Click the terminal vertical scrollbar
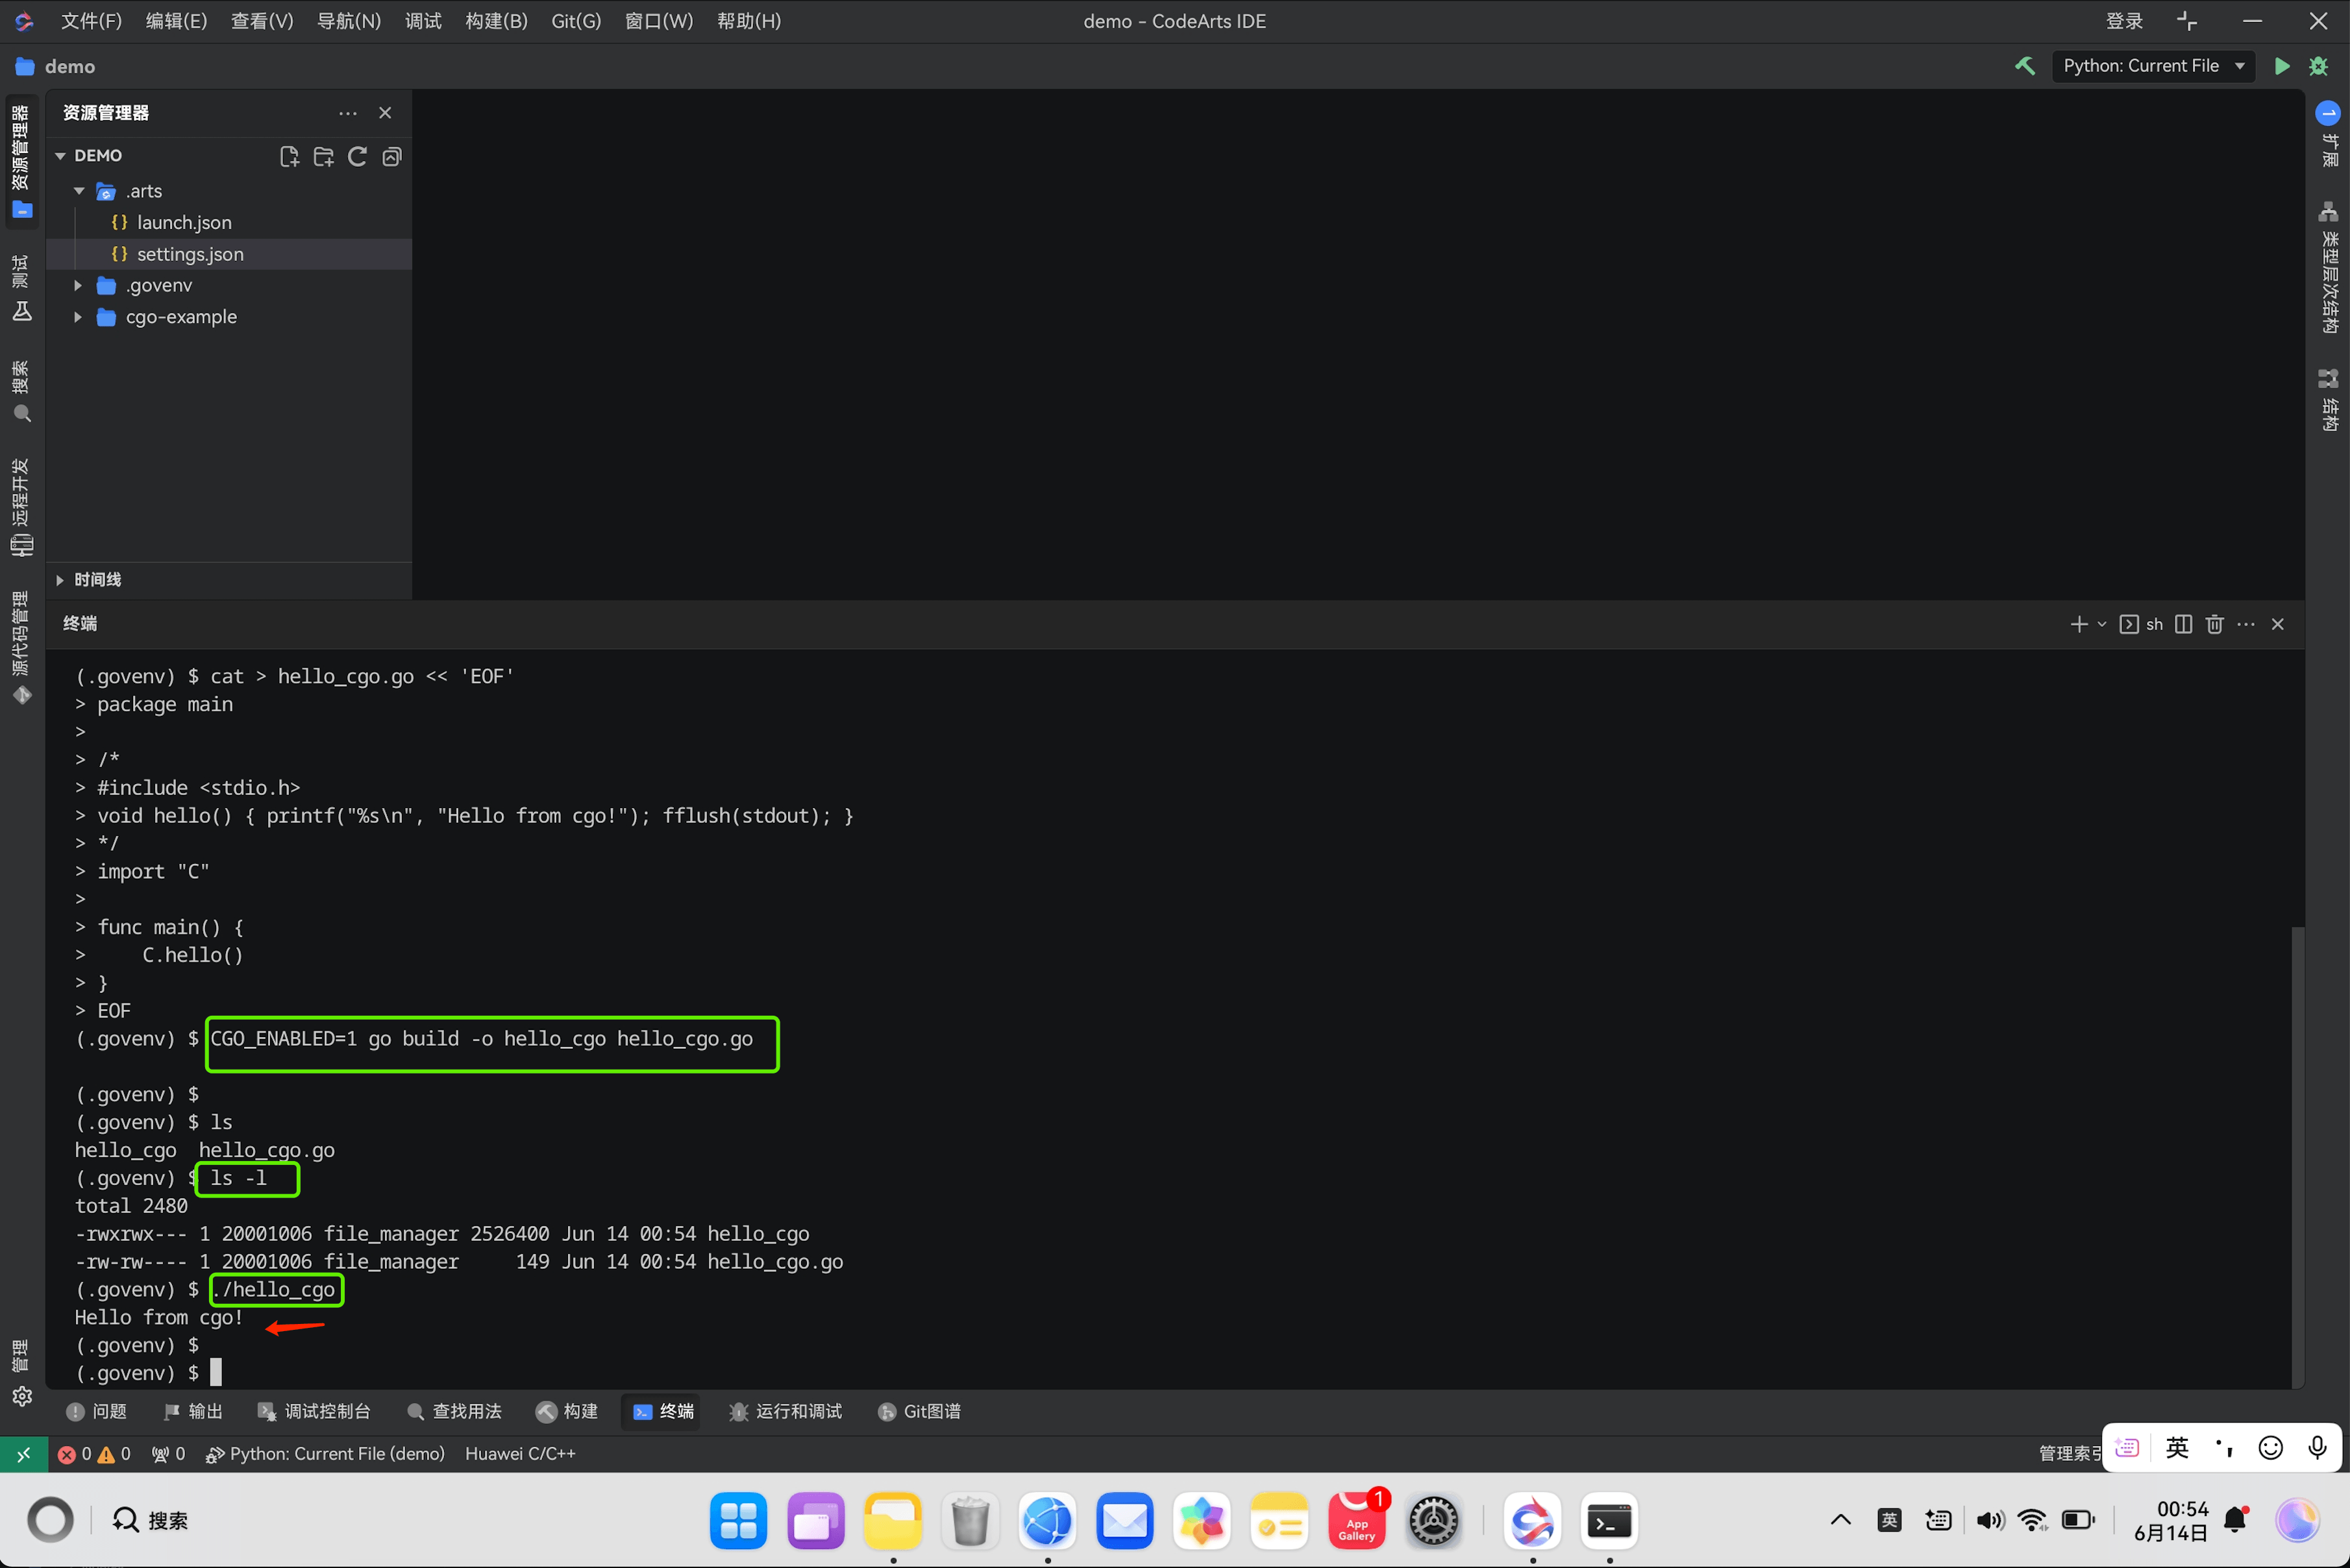2350x1568 pixels. click(2297, 1156)
